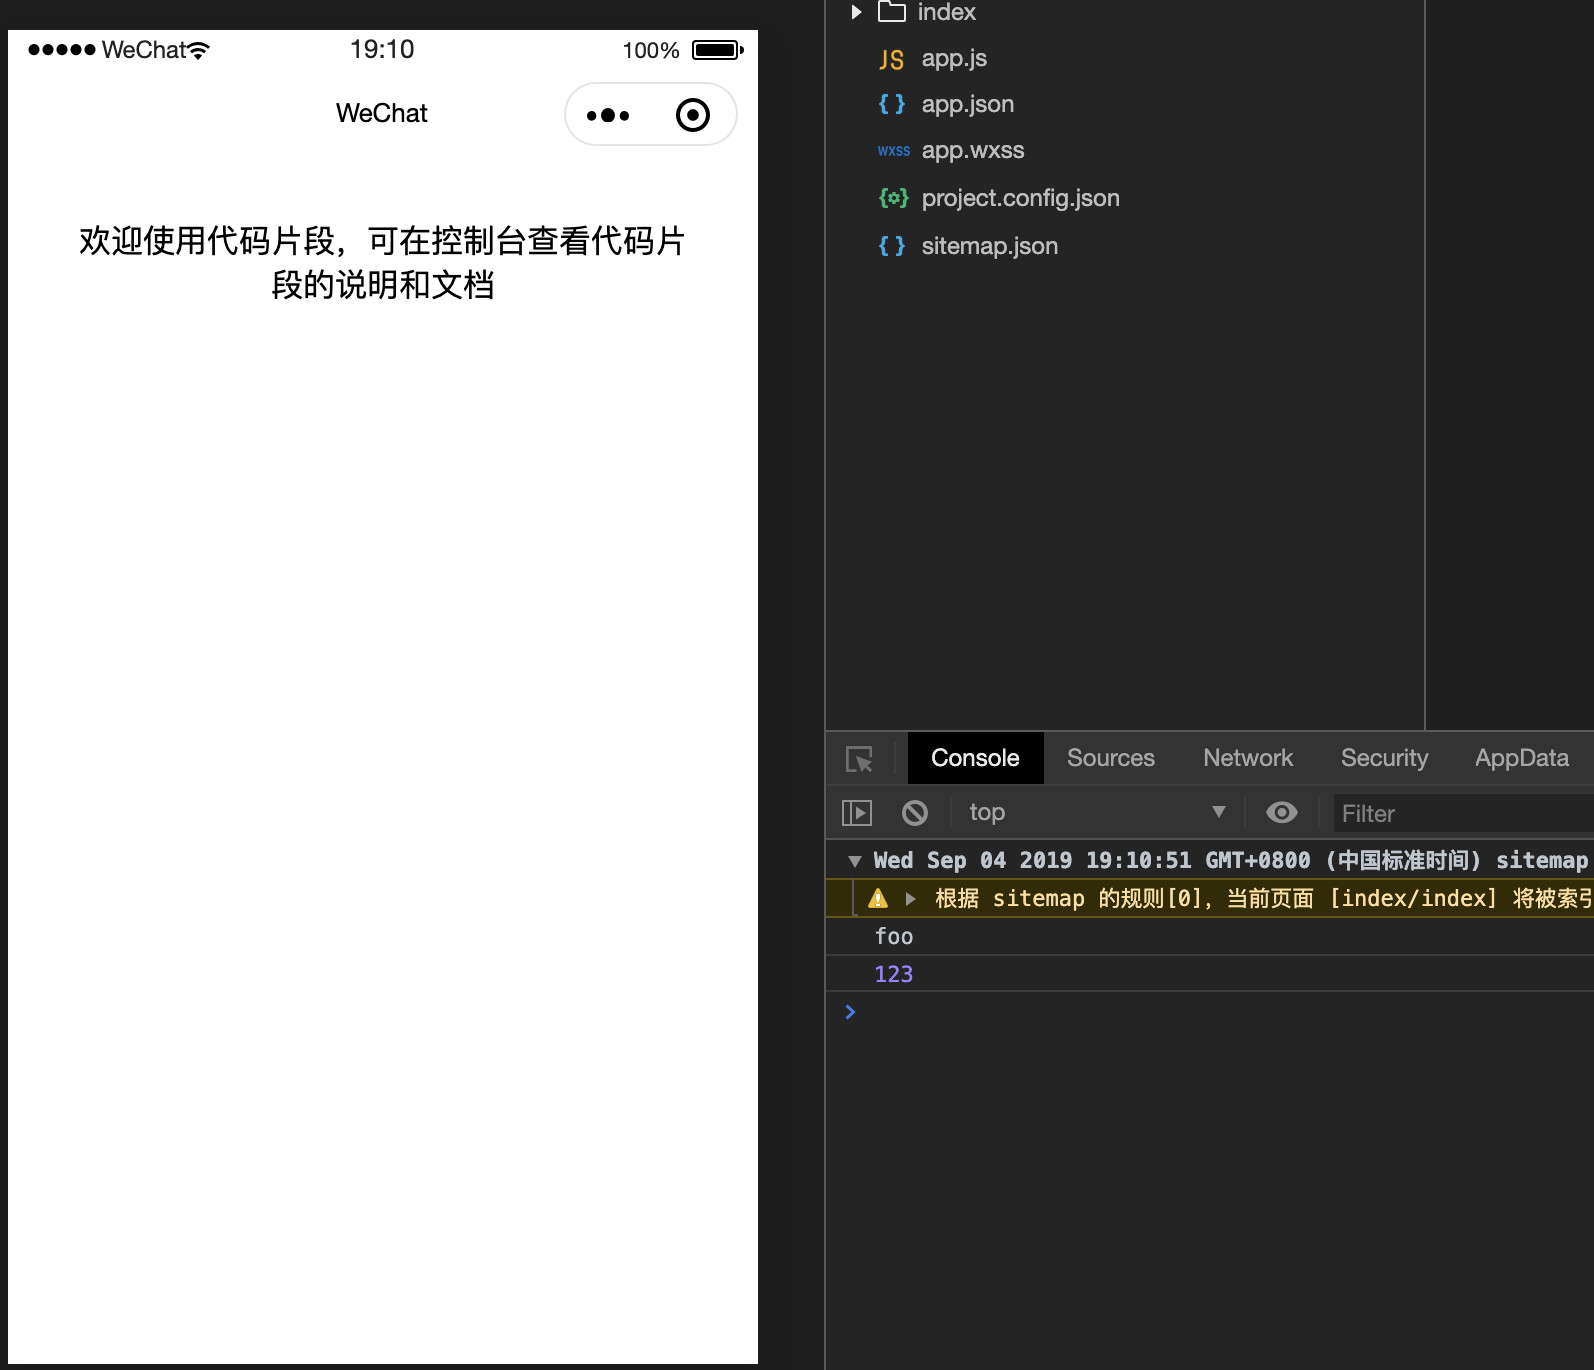Screen dimensions: 1594x1370
Task: Switch to the Sources tab
Action: [x=1110, y=758]
